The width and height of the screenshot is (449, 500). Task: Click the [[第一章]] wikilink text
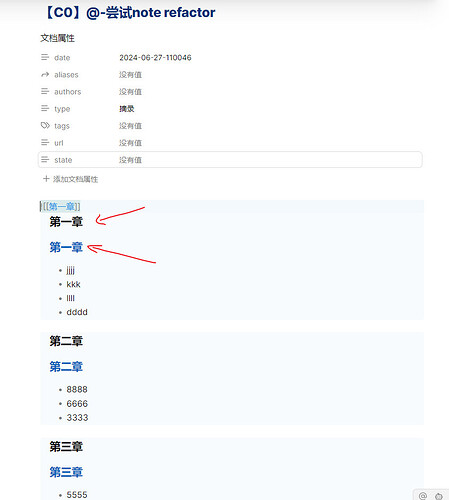coord(61,206)
